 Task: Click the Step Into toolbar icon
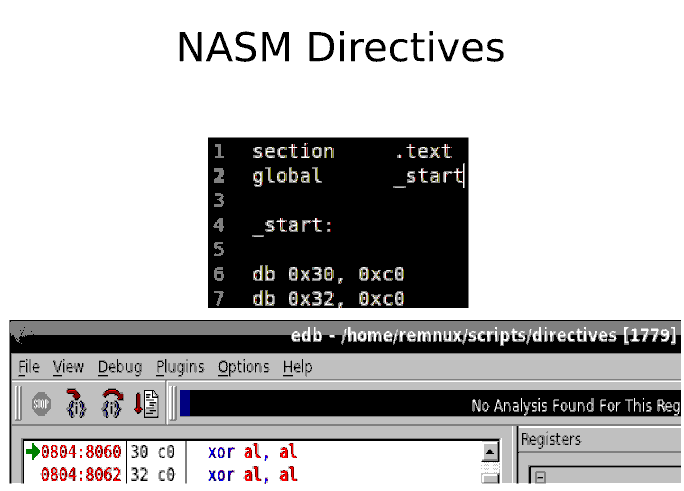point(76,404)
